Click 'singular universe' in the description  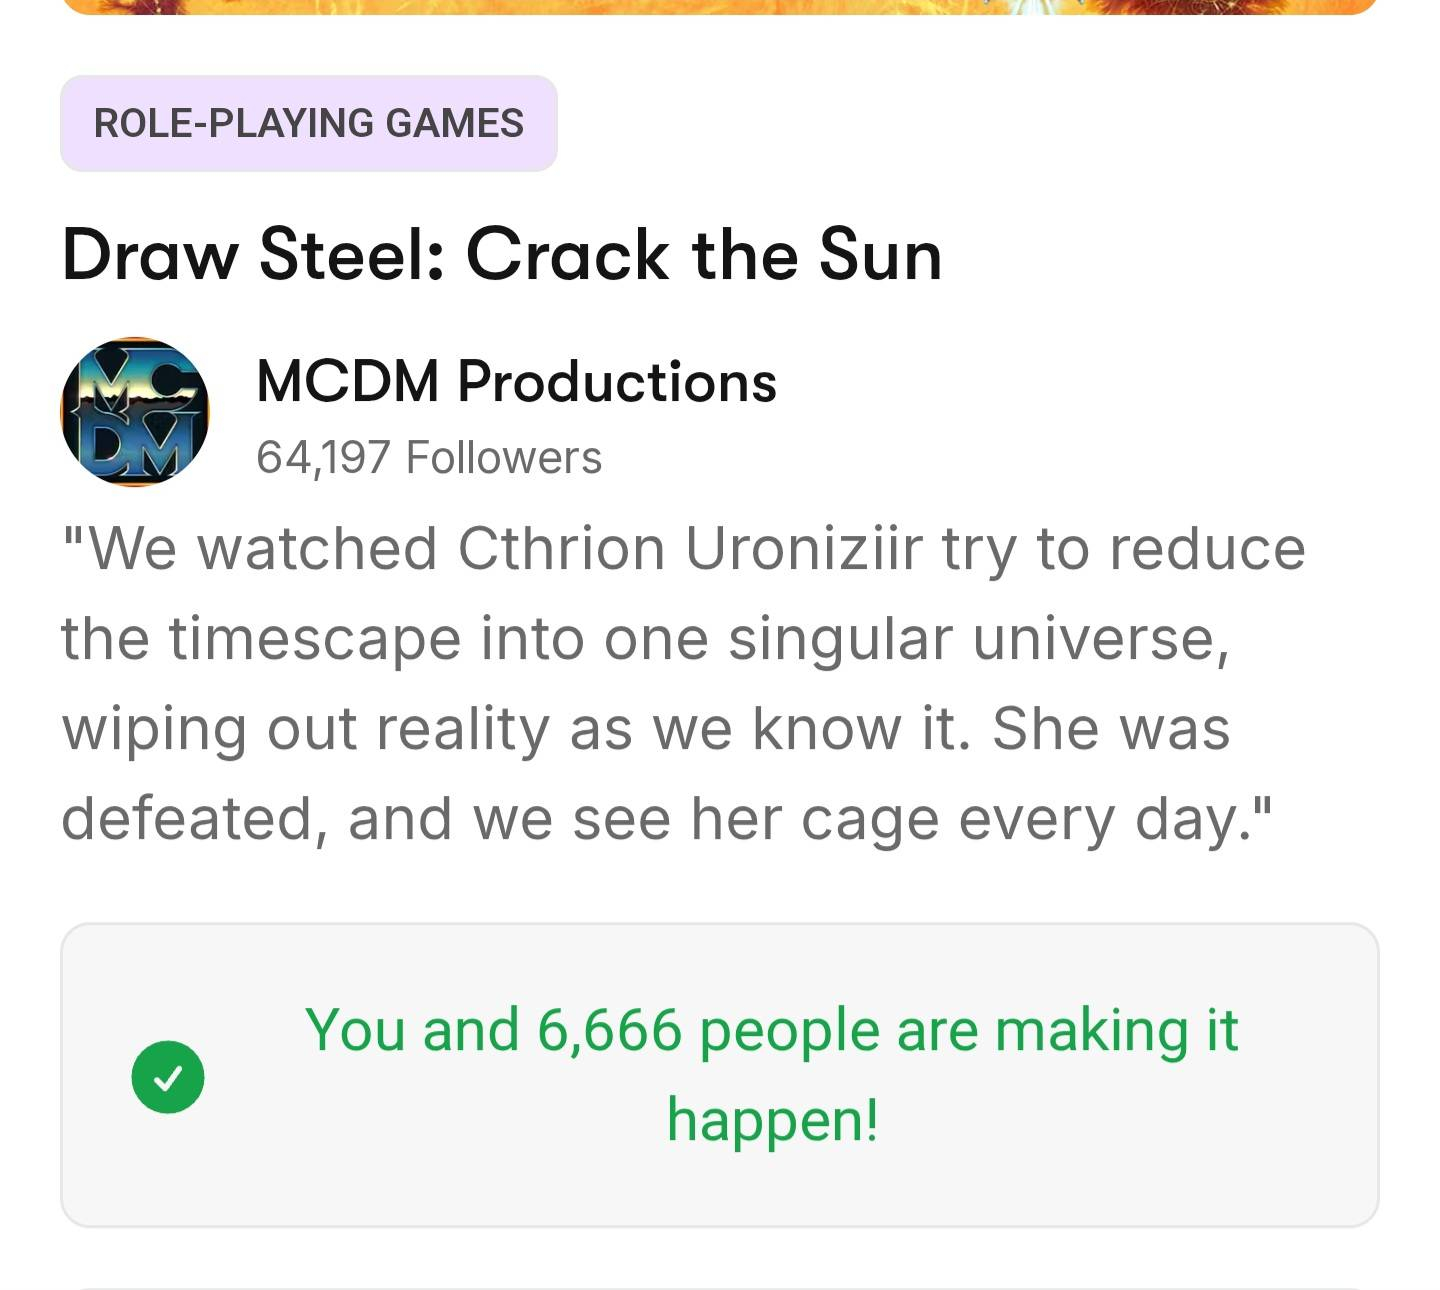[x=978, y=639]
